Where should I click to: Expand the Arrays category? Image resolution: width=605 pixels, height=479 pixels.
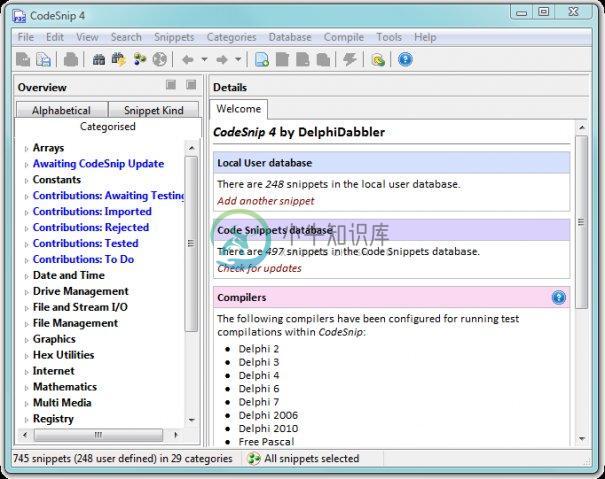(26, 149)
